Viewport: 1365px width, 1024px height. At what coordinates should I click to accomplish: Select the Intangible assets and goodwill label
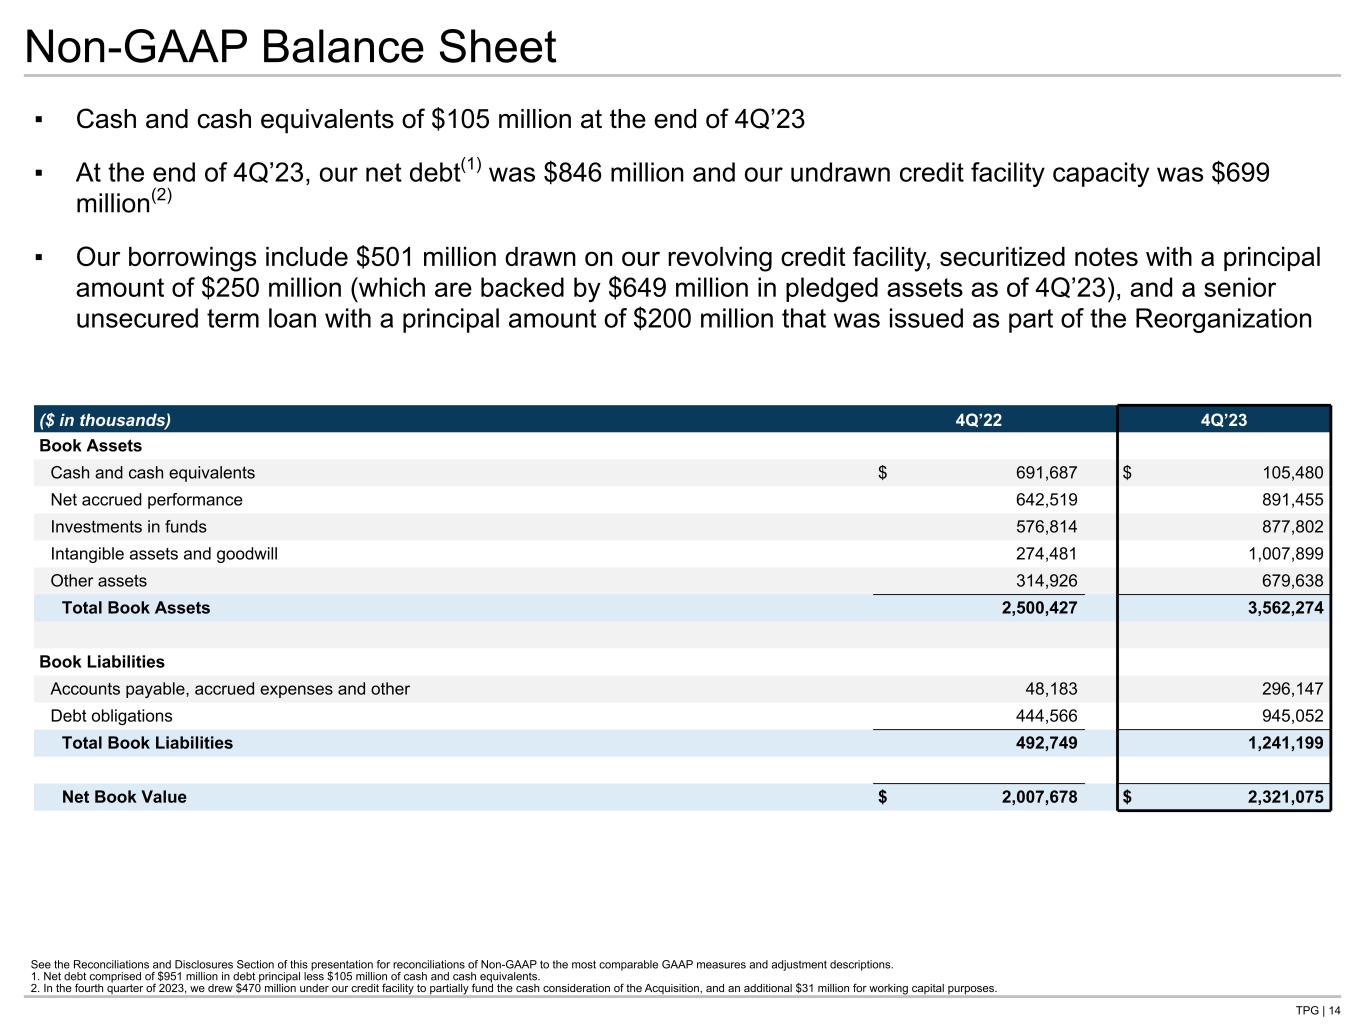click(164, 554)
